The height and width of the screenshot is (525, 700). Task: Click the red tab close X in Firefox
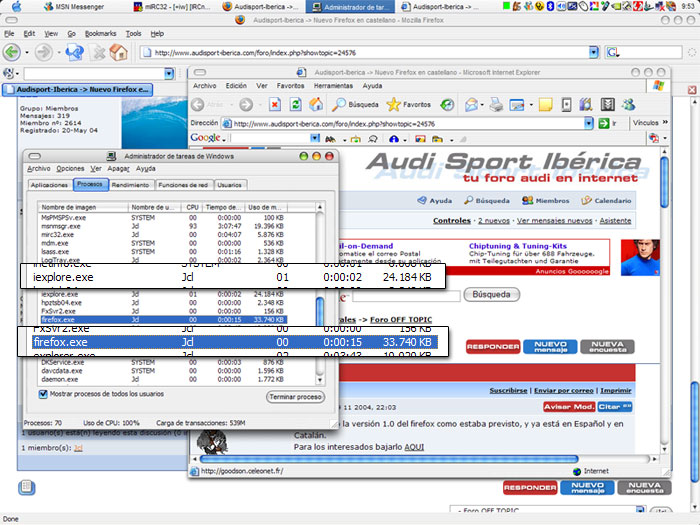click(x=692, y=90)
